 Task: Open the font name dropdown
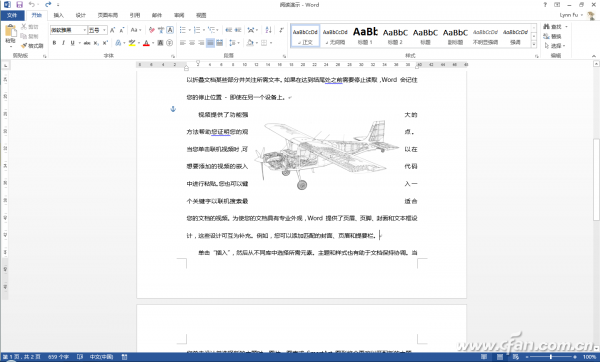pos(84,30)
